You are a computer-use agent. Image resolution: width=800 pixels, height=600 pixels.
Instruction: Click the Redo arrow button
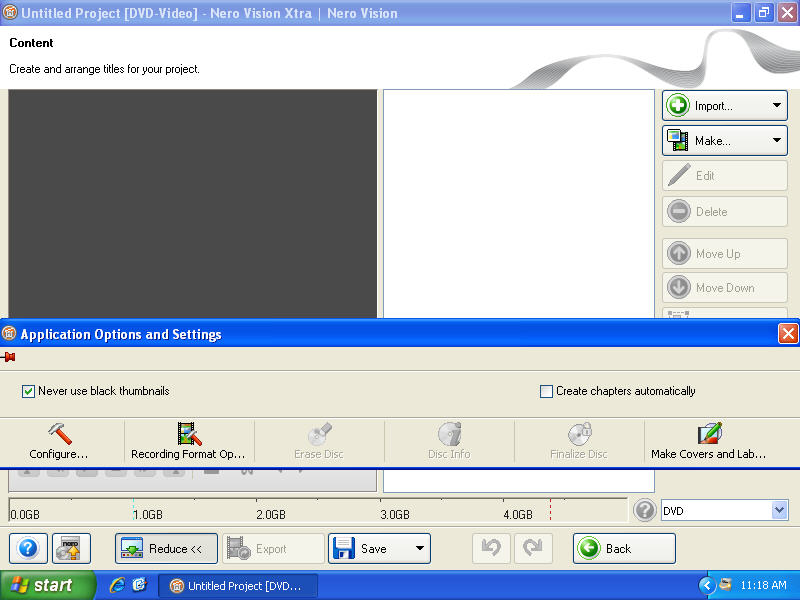point(533,548)
